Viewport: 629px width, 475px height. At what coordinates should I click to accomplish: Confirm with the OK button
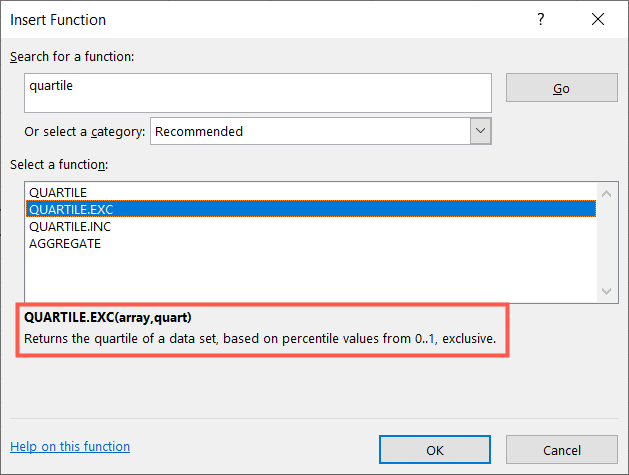pos(435,450)
